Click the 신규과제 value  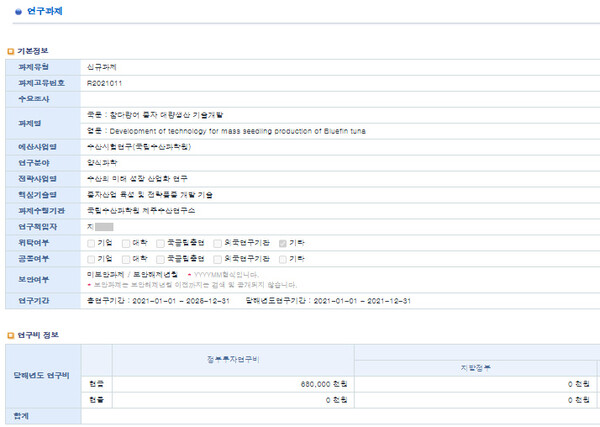101,67
